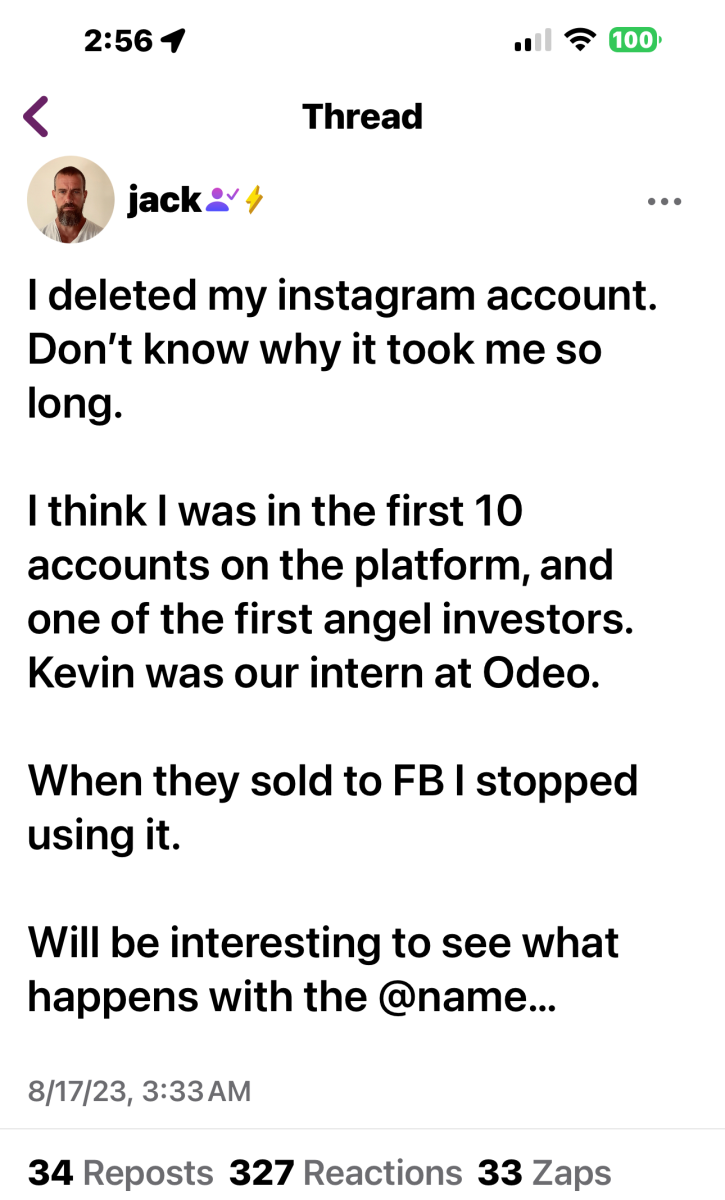Viewport: 725px width, 1200px height.
Task: Go back using the purple chevron
Action: pos(35,117)
